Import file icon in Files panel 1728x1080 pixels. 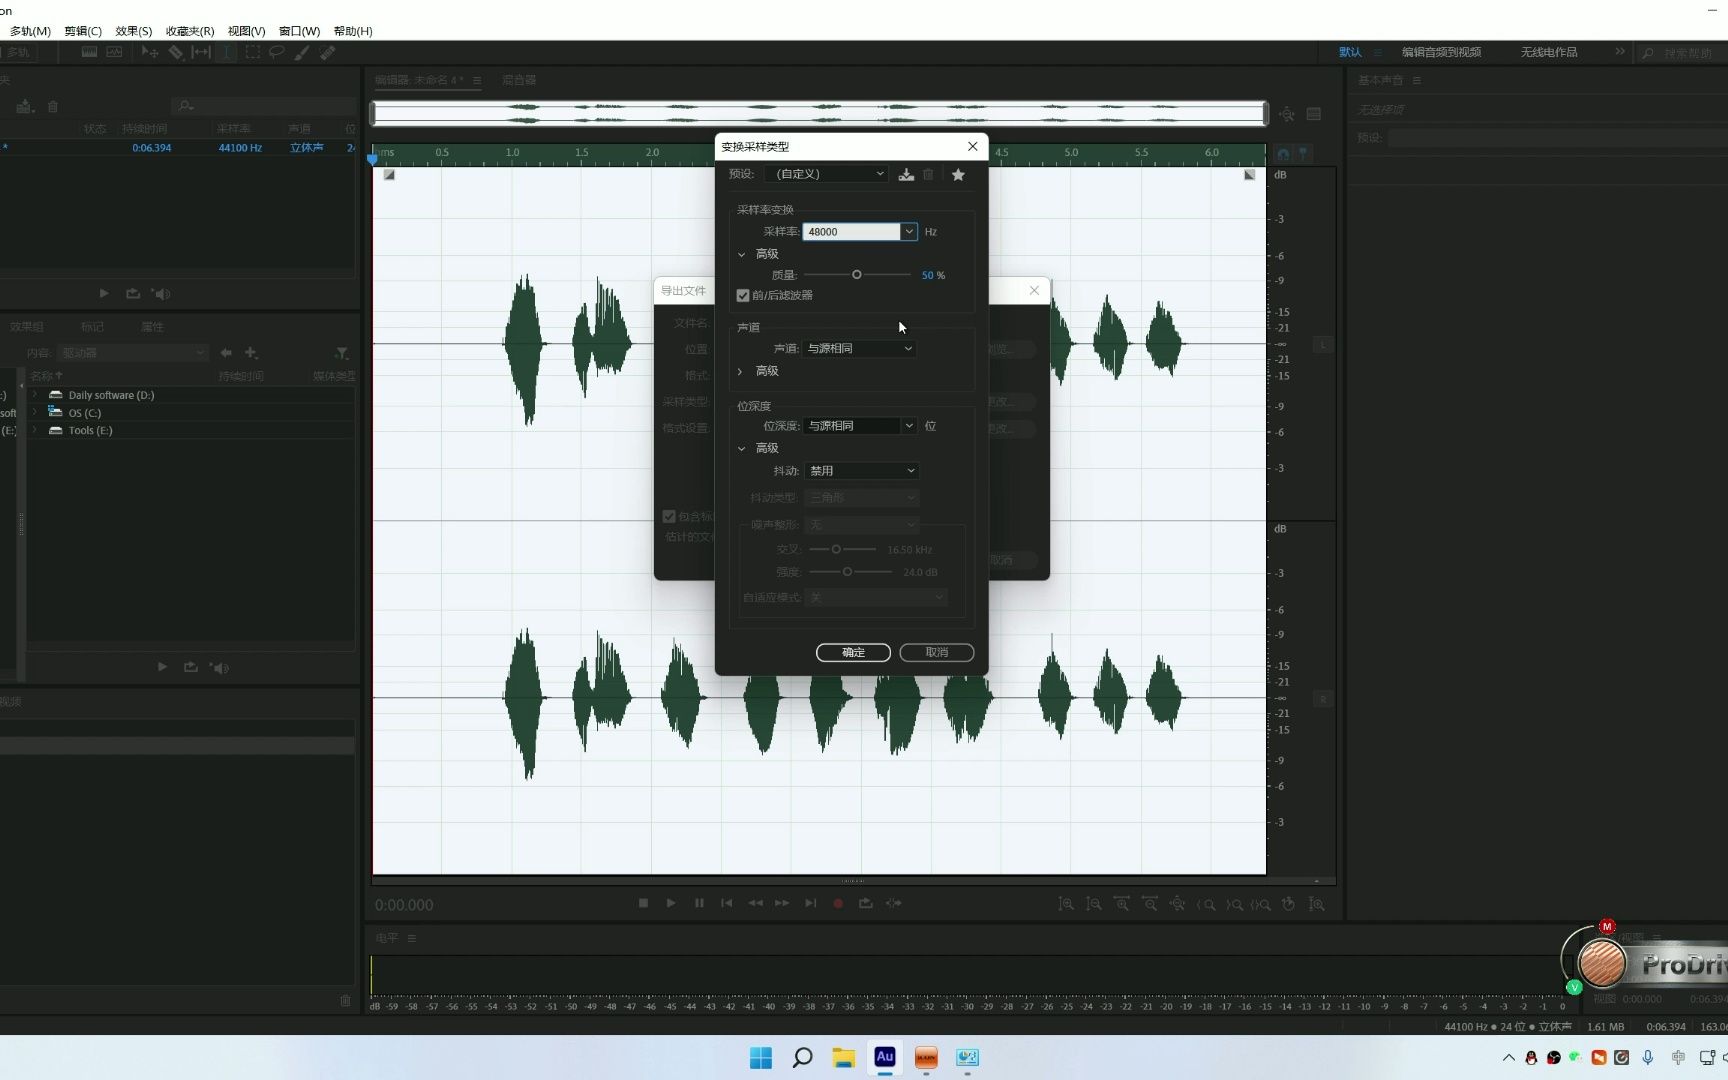click(x=25, y=106)
